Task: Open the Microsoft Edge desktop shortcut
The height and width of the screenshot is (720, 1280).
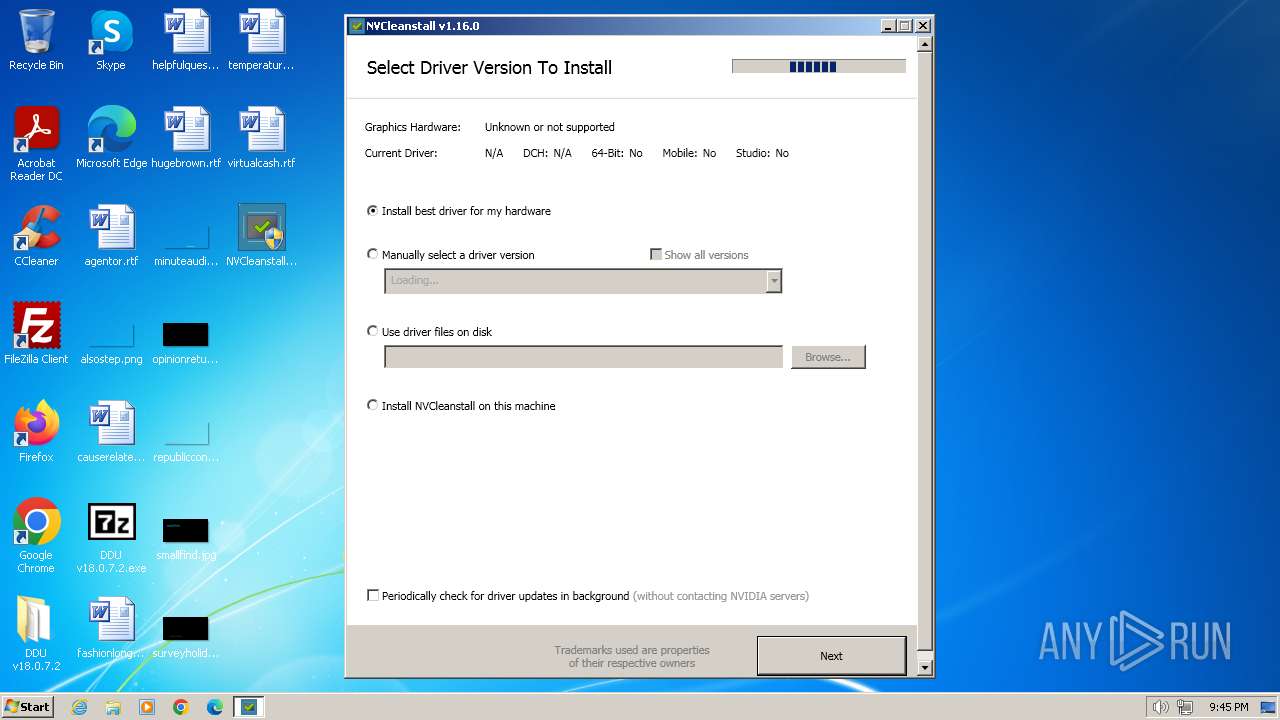Action: [111, 139]
